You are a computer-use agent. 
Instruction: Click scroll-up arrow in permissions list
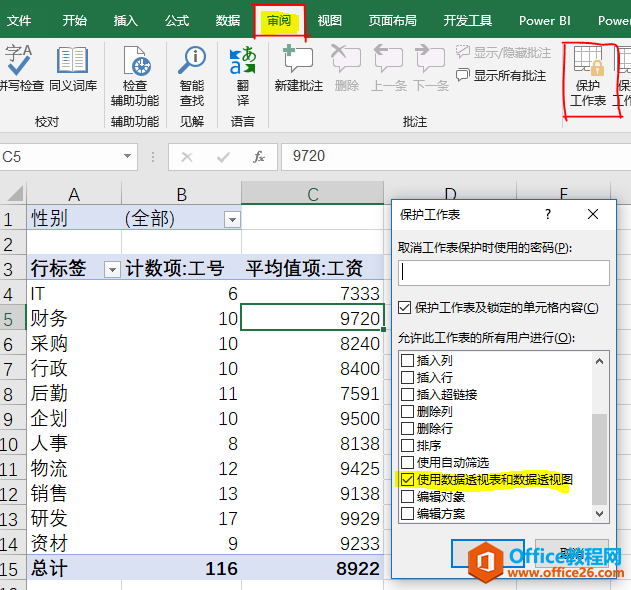click(599, 361)
